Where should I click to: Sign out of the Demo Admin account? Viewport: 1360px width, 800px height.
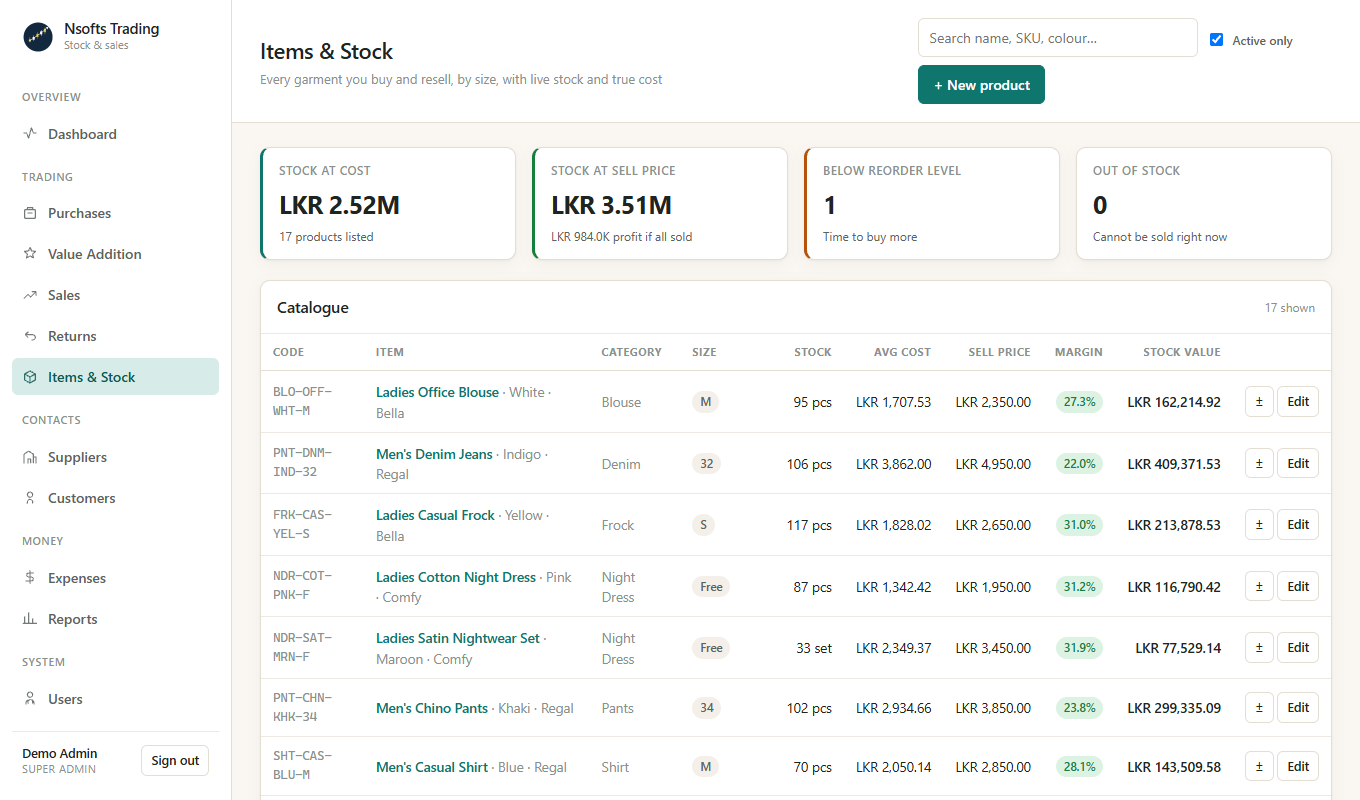click(x=175, y=761)
